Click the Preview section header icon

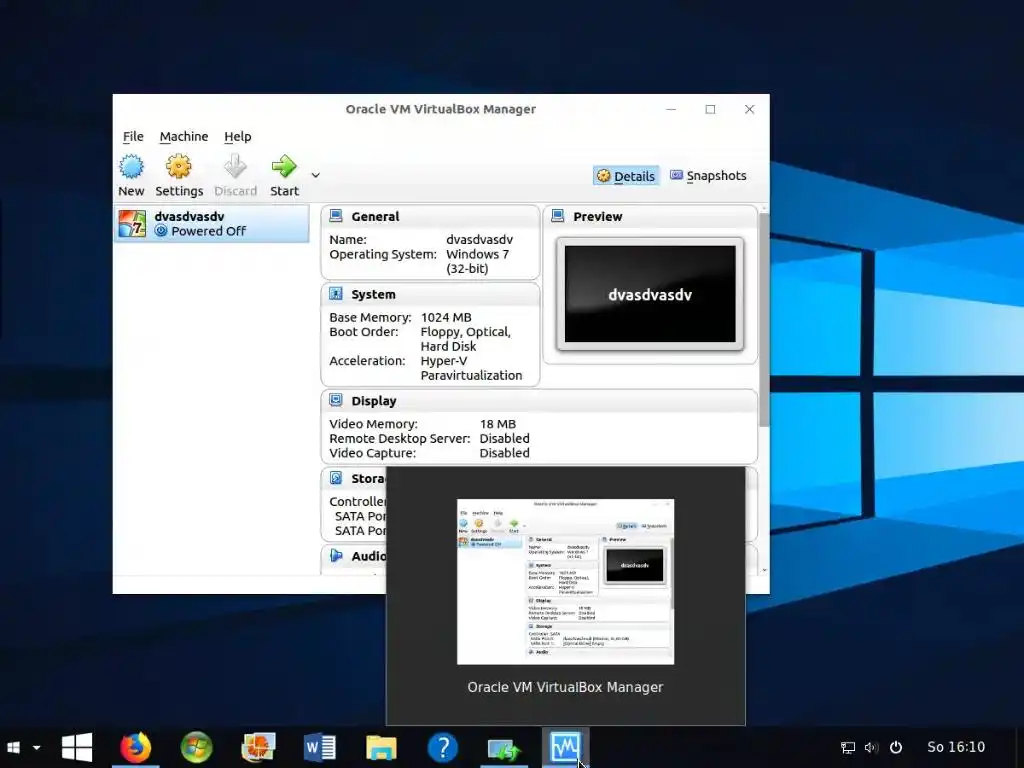[558, 216]
